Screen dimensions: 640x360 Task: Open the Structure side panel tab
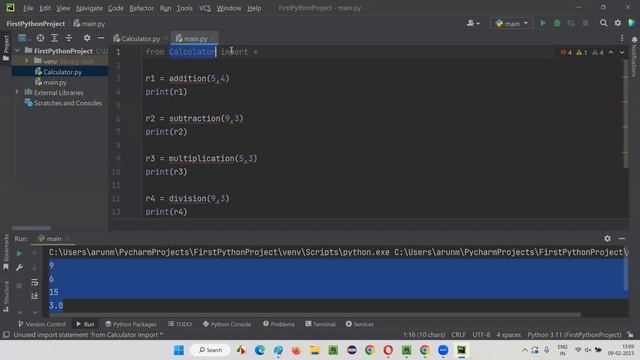6,296
